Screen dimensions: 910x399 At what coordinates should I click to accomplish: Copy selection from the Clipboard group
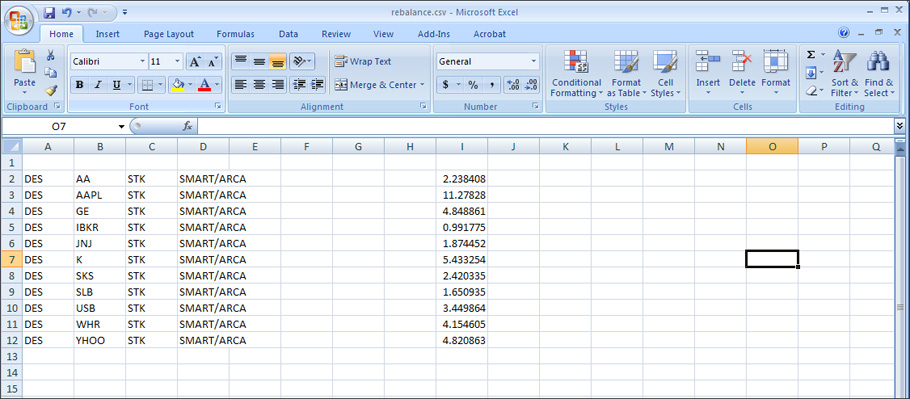(x=50, y=73)
